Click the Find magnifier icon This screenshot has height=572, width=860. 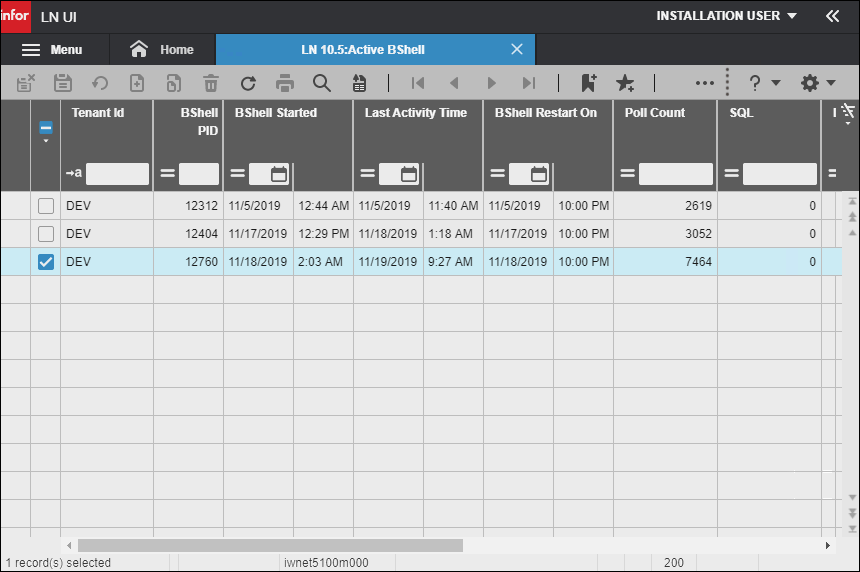[x=321, y=83]
